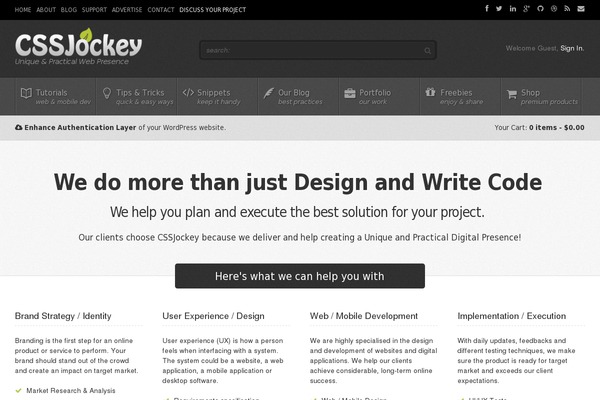Open the Snippets navigation label
This screenshot has height=400, width=600.
pyautogui.click(x=214, y=93)
